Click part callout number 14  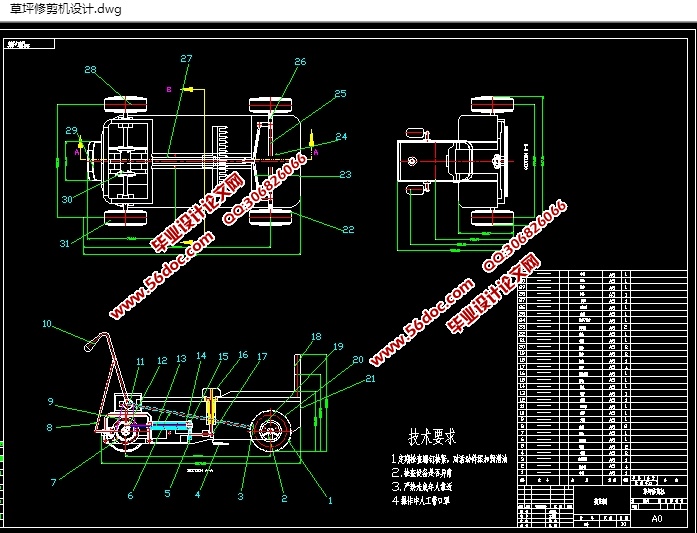point(201,356)
